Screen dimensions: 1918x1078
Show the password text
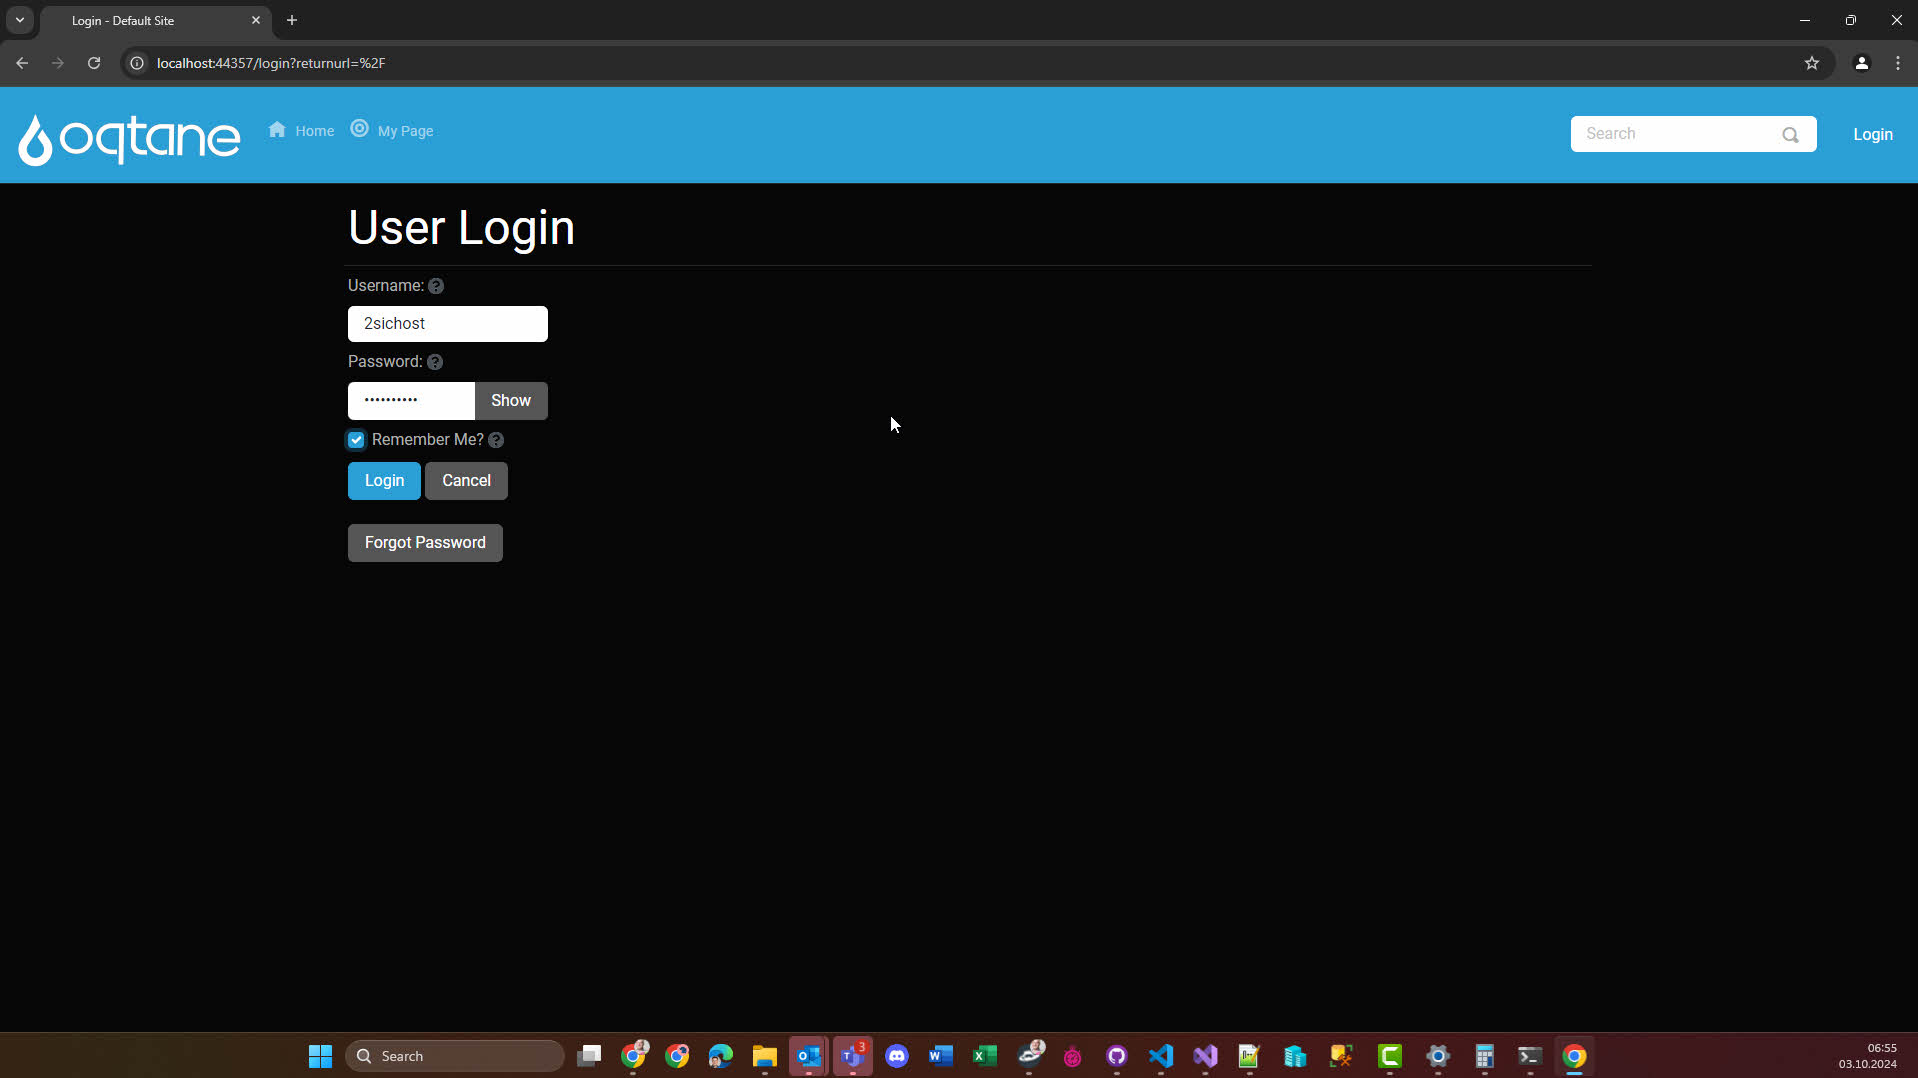[510, 401]
